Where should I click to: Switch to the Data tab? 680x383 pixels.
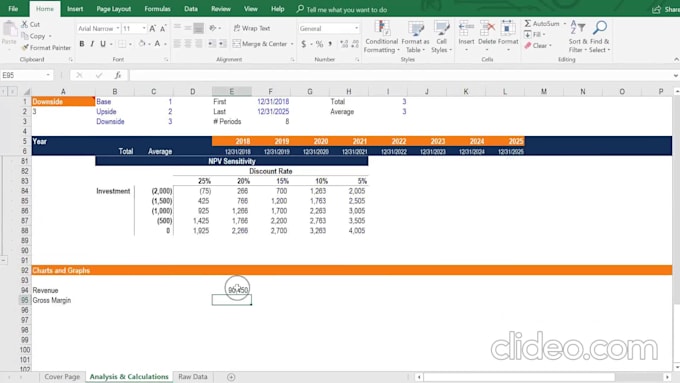(x=191, y=9)
